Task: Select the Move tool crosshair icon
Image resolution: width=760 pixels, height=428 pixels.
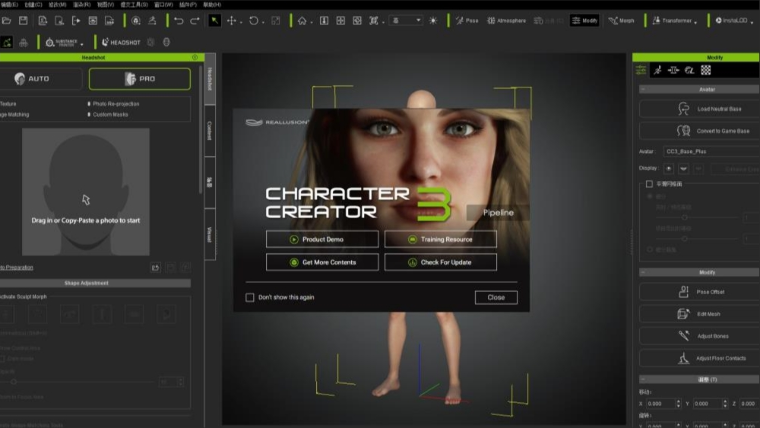Action: click(231, 20)
